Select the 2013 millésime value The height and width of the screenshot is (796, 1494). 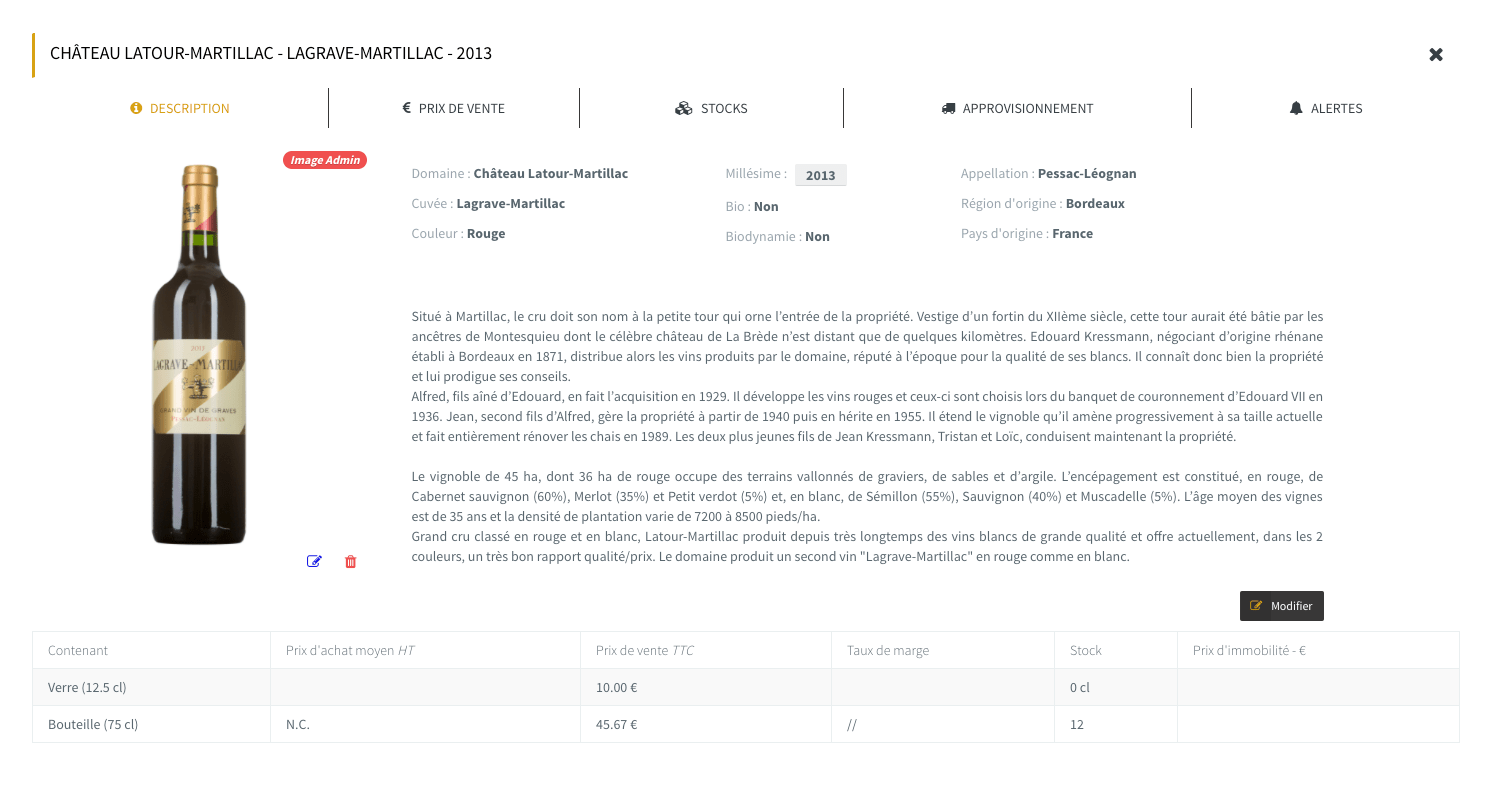[820, 175]
